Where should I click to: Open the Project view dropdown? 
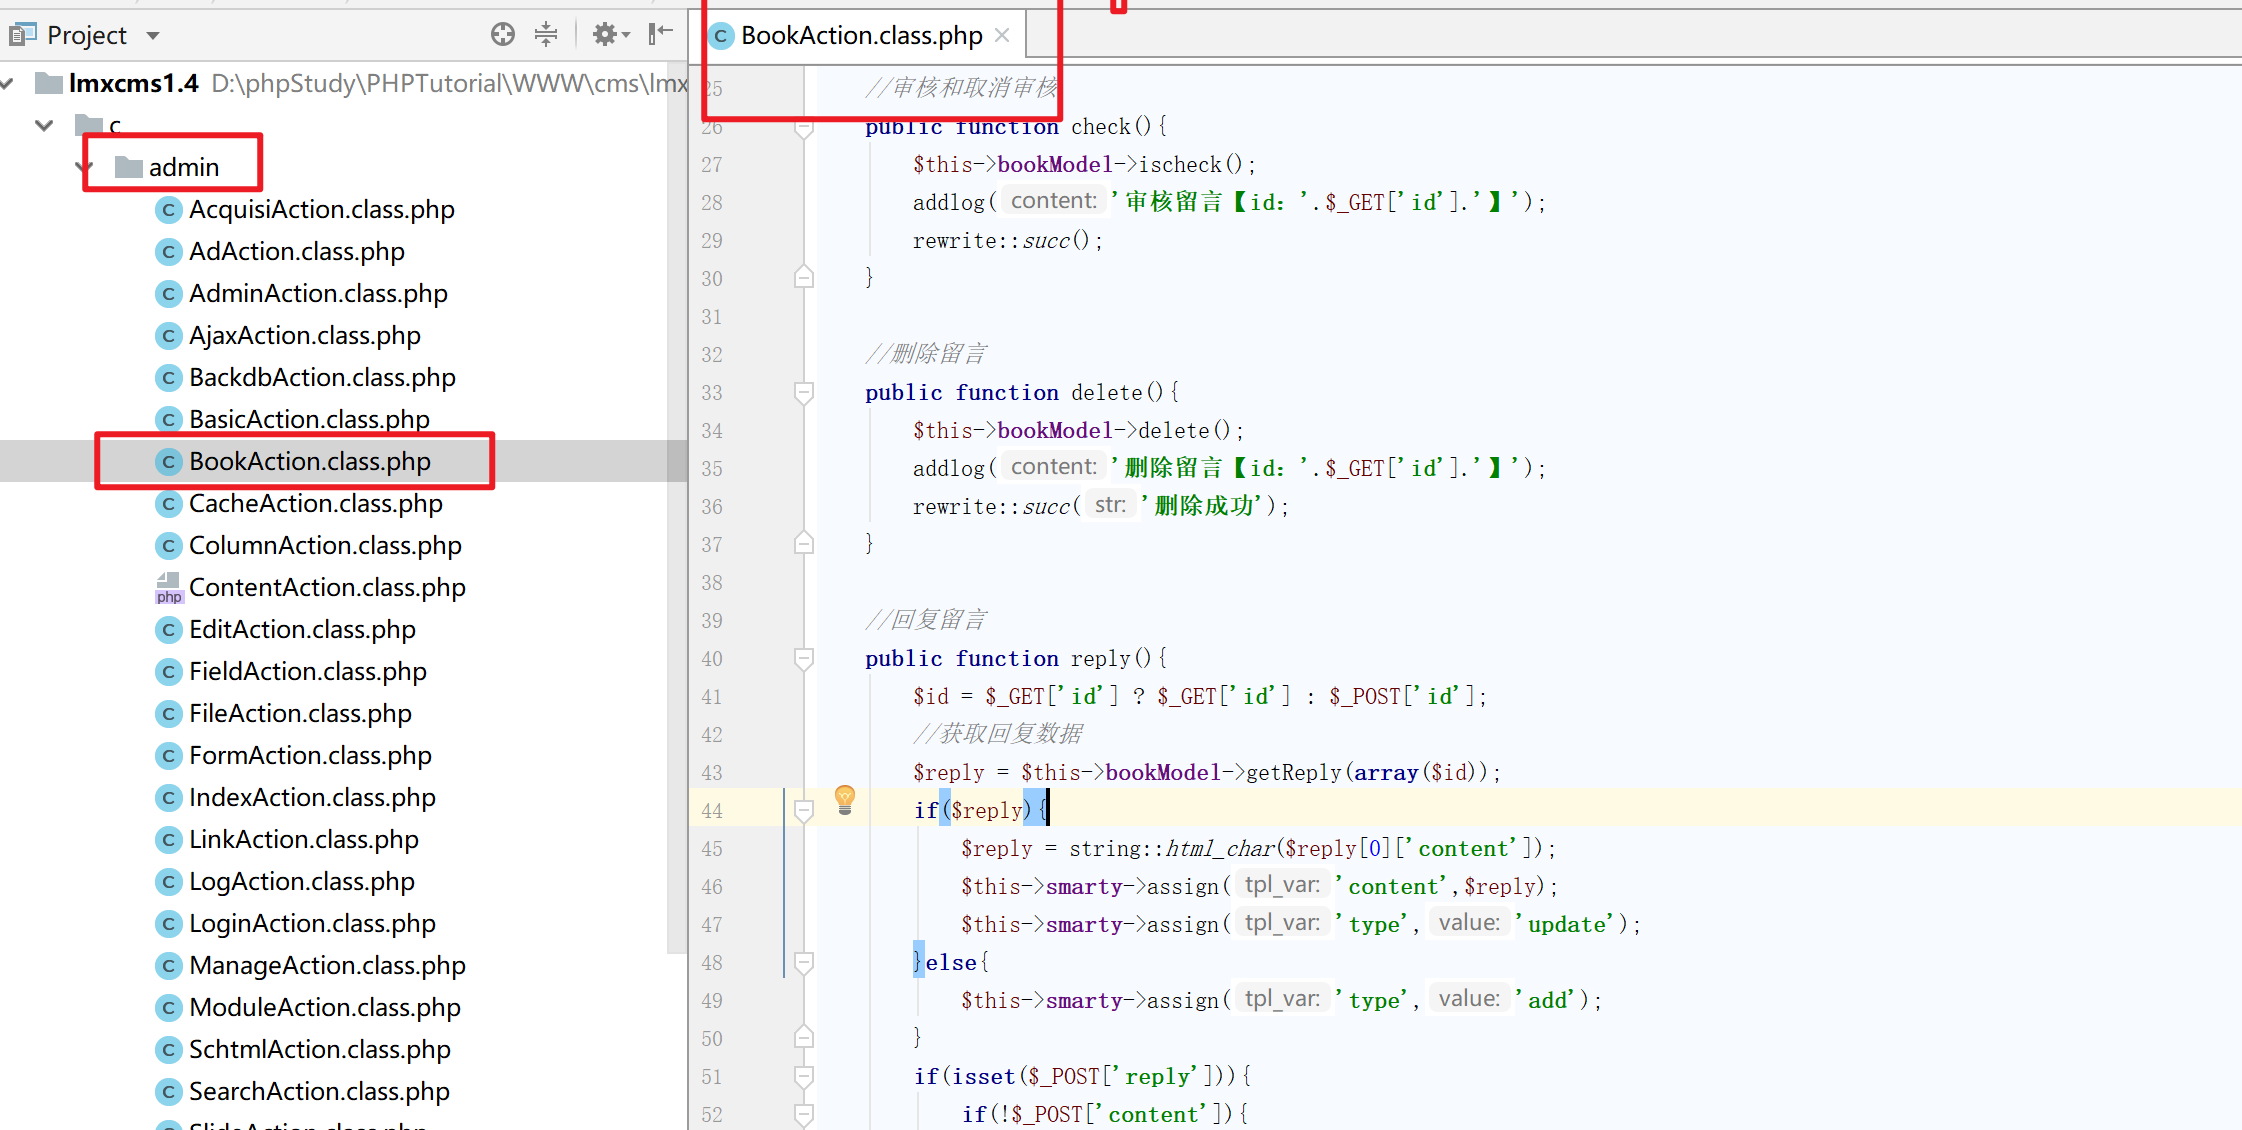tap(153, 36)
